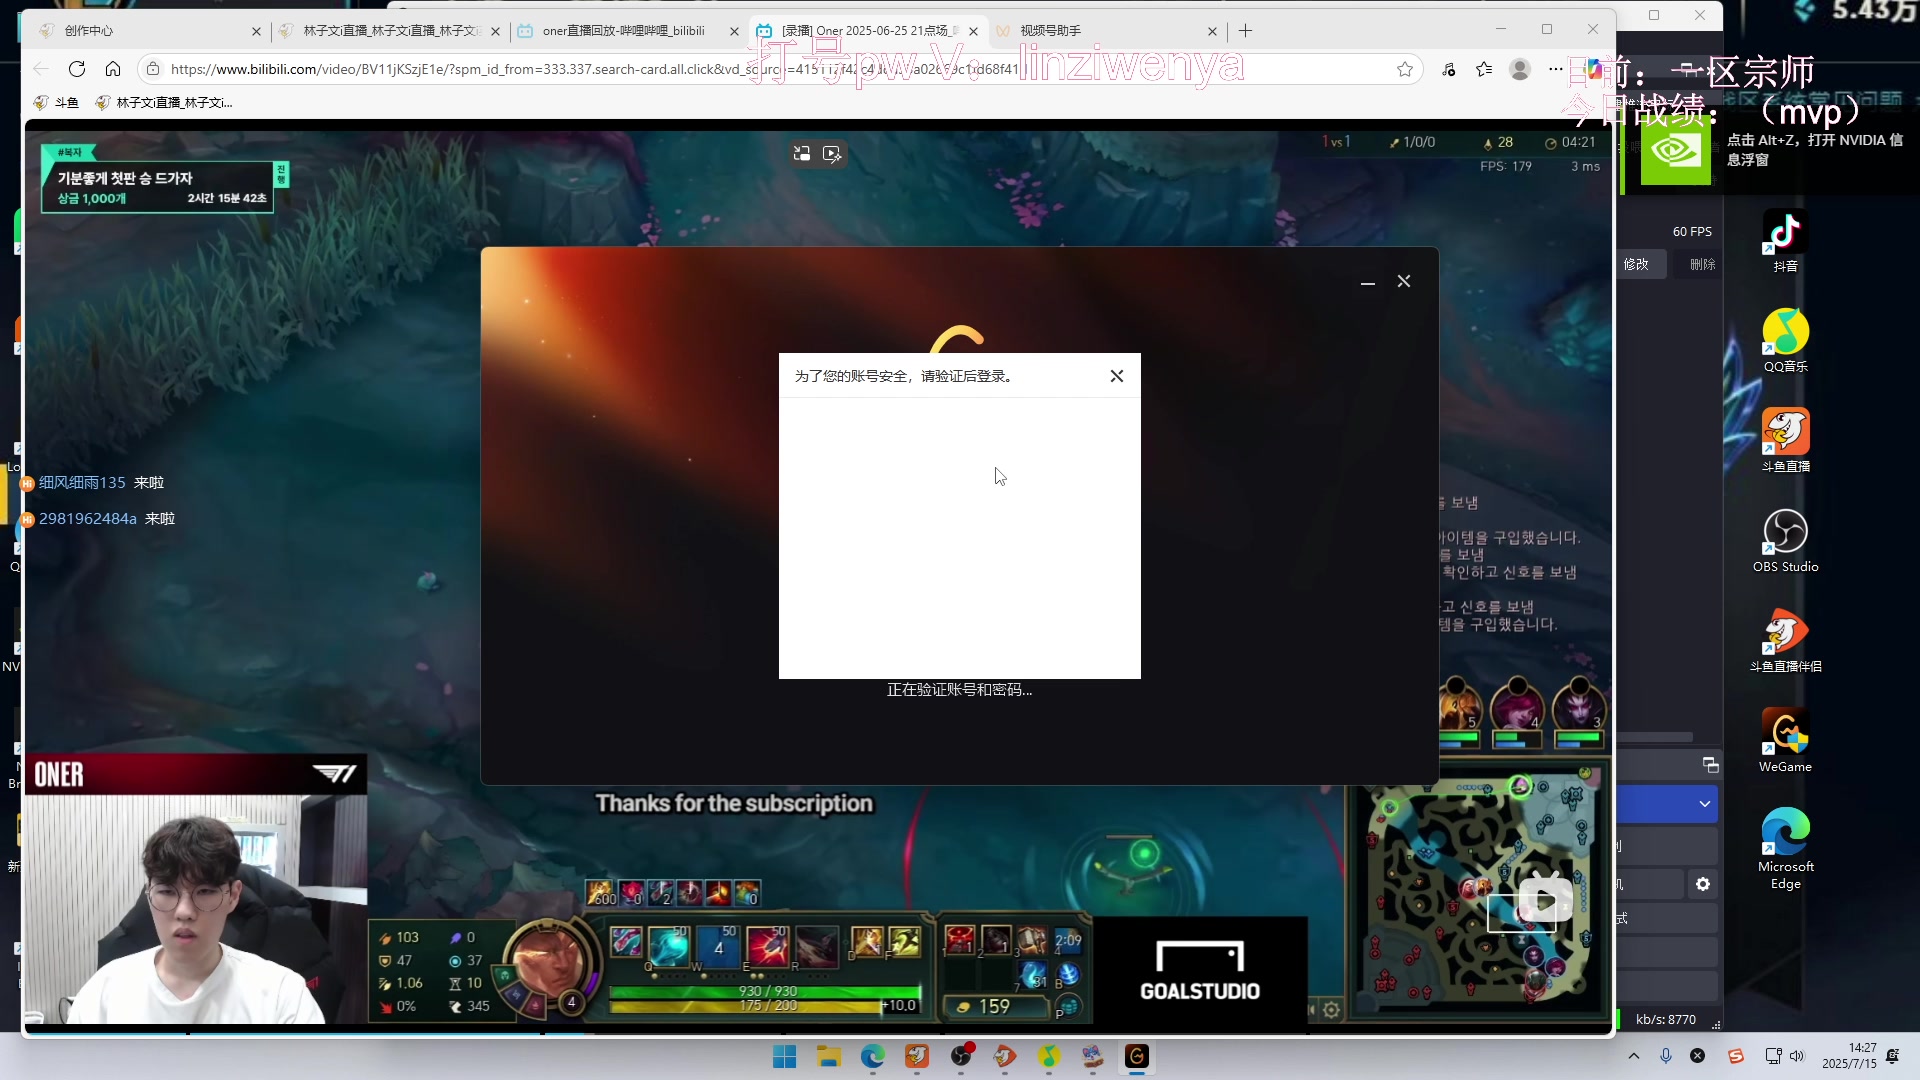The image size is (1920, 1080).
Task: Open the 林子文直播_林子文i... bookmark
Action: point(164,102)
